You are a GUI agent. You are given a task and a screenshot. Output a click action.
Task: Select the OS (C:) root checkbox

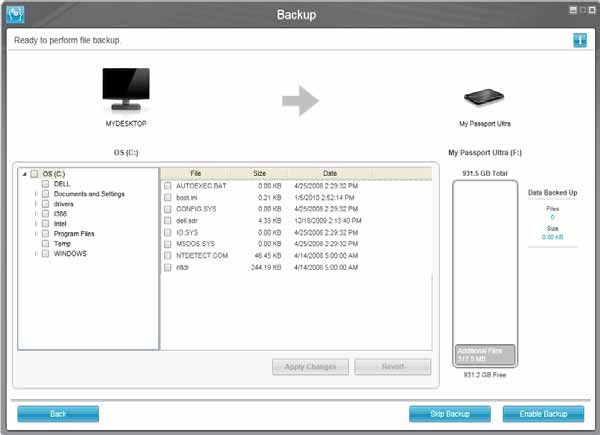pos(34,174)
